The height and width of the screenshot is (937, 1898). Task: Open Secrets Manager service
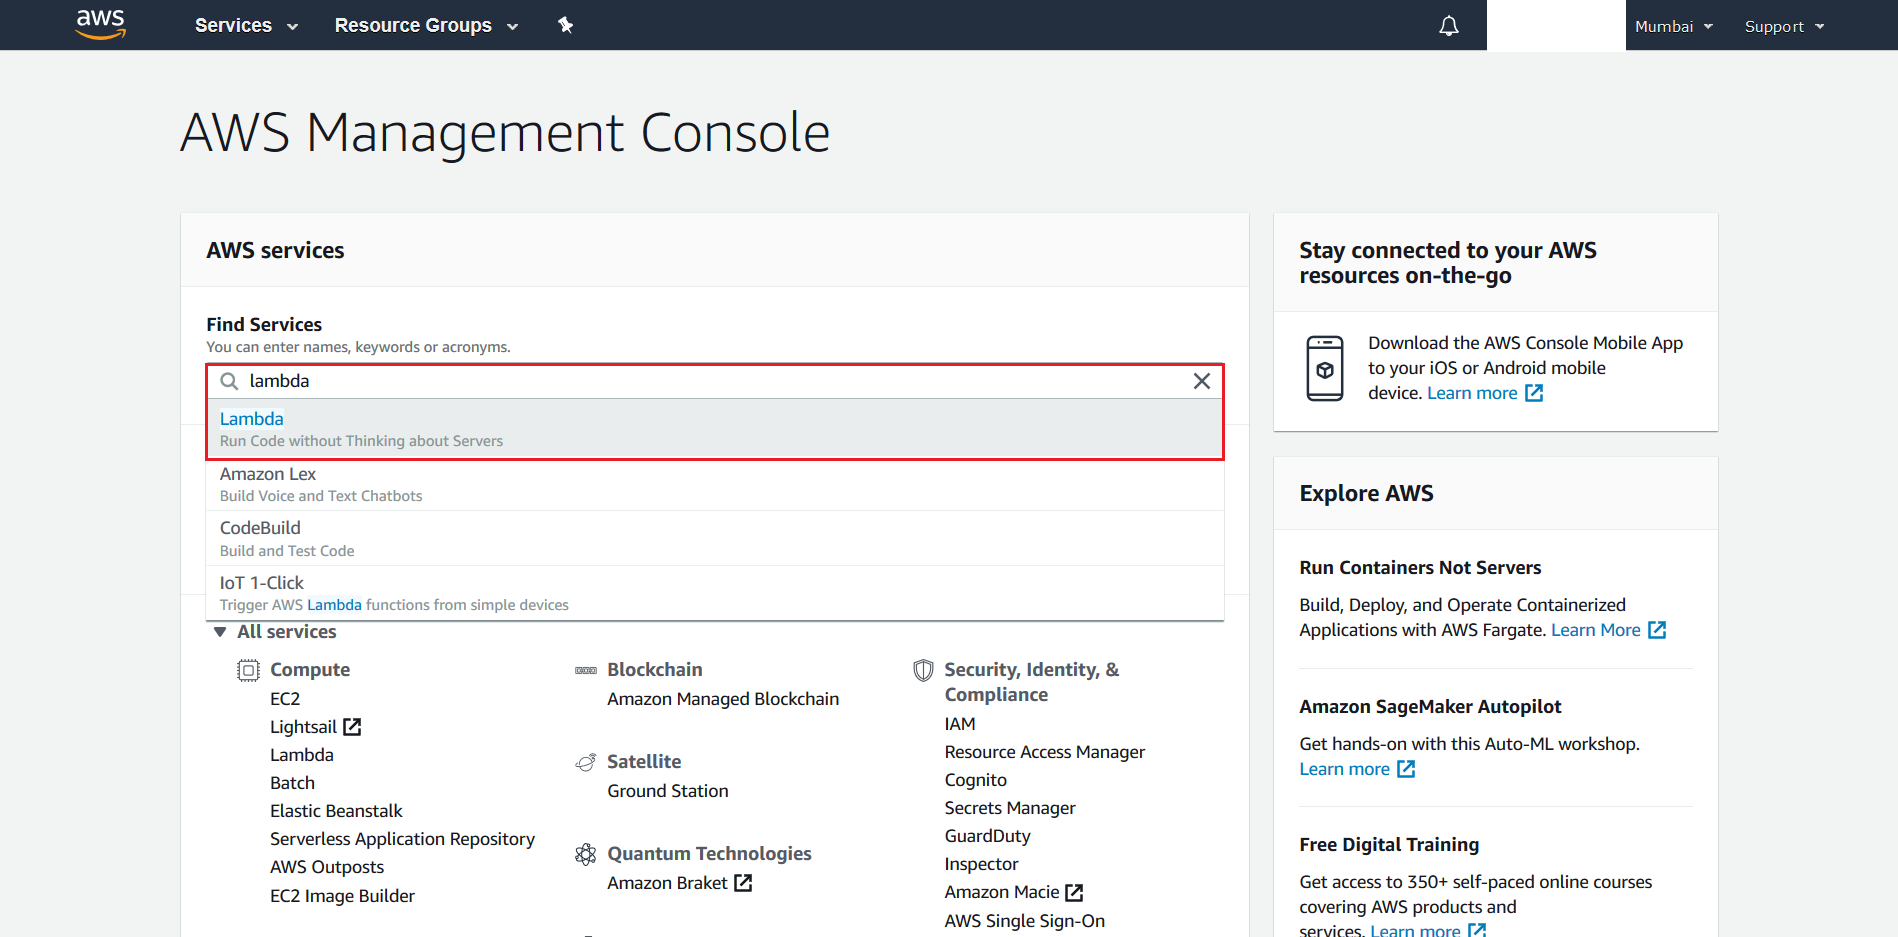pyautogui.click(x=1010, y=808)
